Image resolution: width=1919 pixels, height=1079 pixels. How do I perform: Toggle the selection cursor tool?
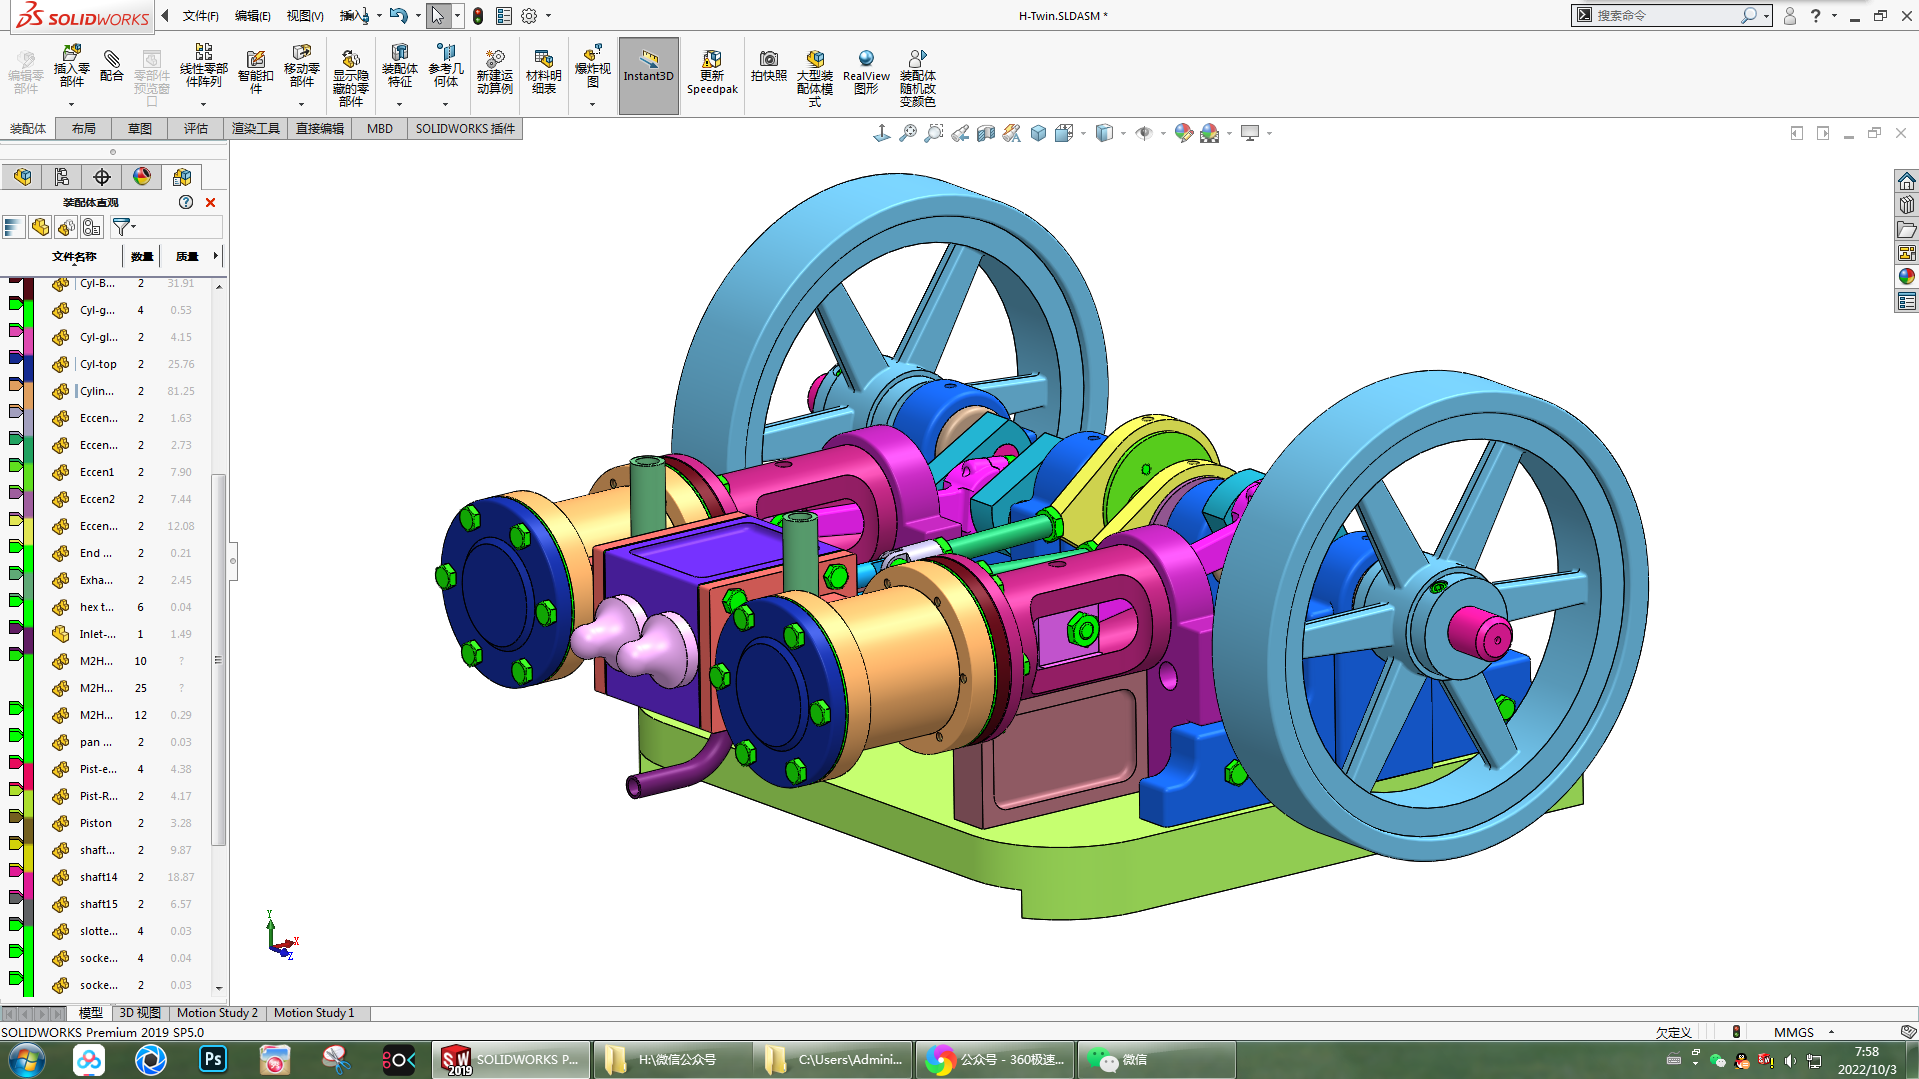[x=437, y=16]
